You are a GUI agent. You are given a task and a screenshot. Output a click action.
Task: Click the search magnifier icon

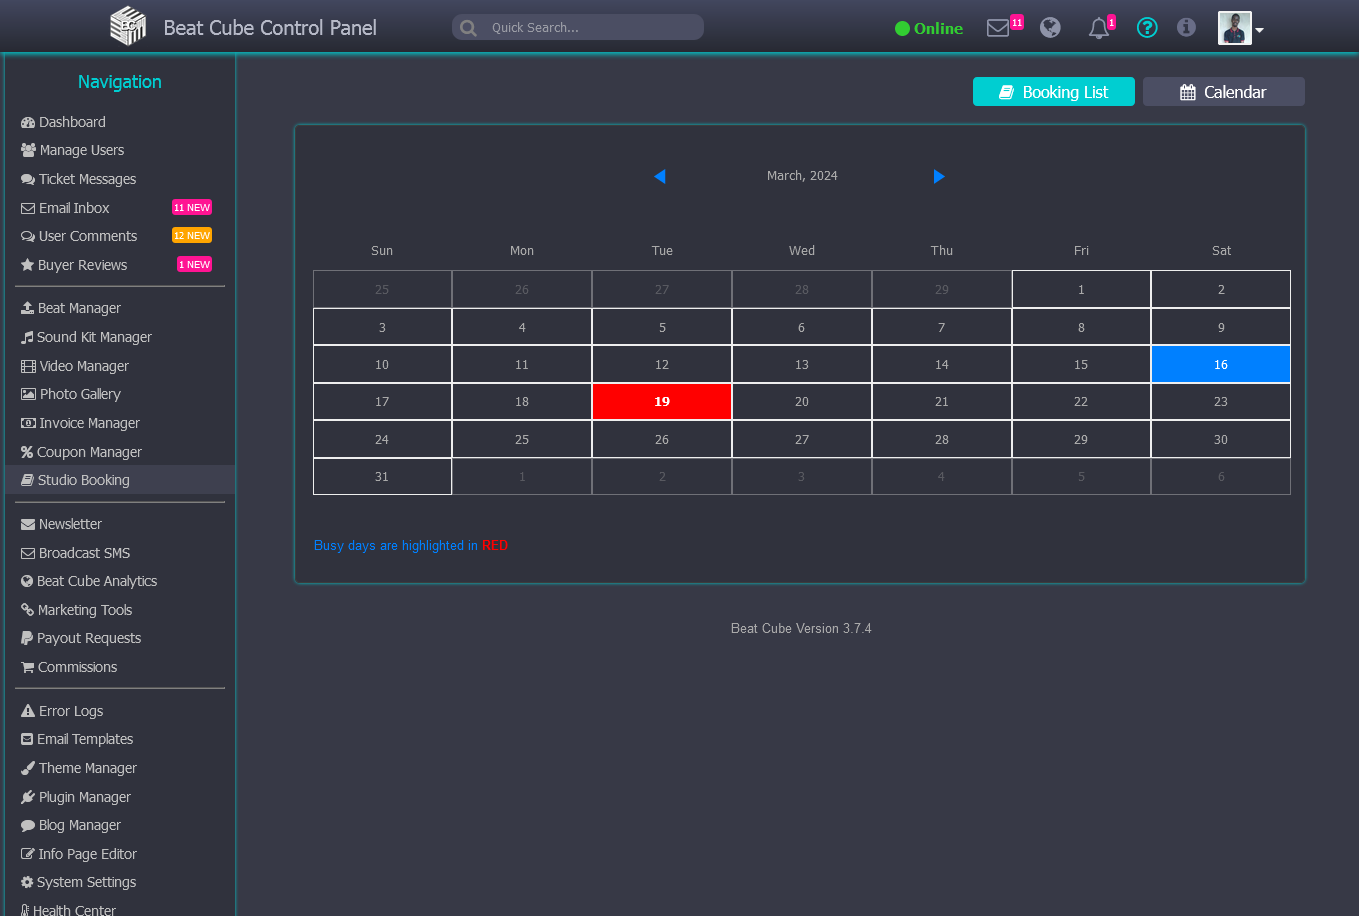468,28
